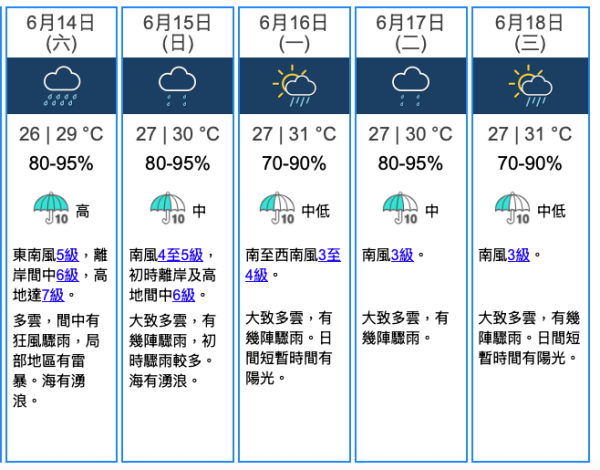Click June 15 umbrella icon rated 中
The image size is (600, 470).
[x=168, y=208]
